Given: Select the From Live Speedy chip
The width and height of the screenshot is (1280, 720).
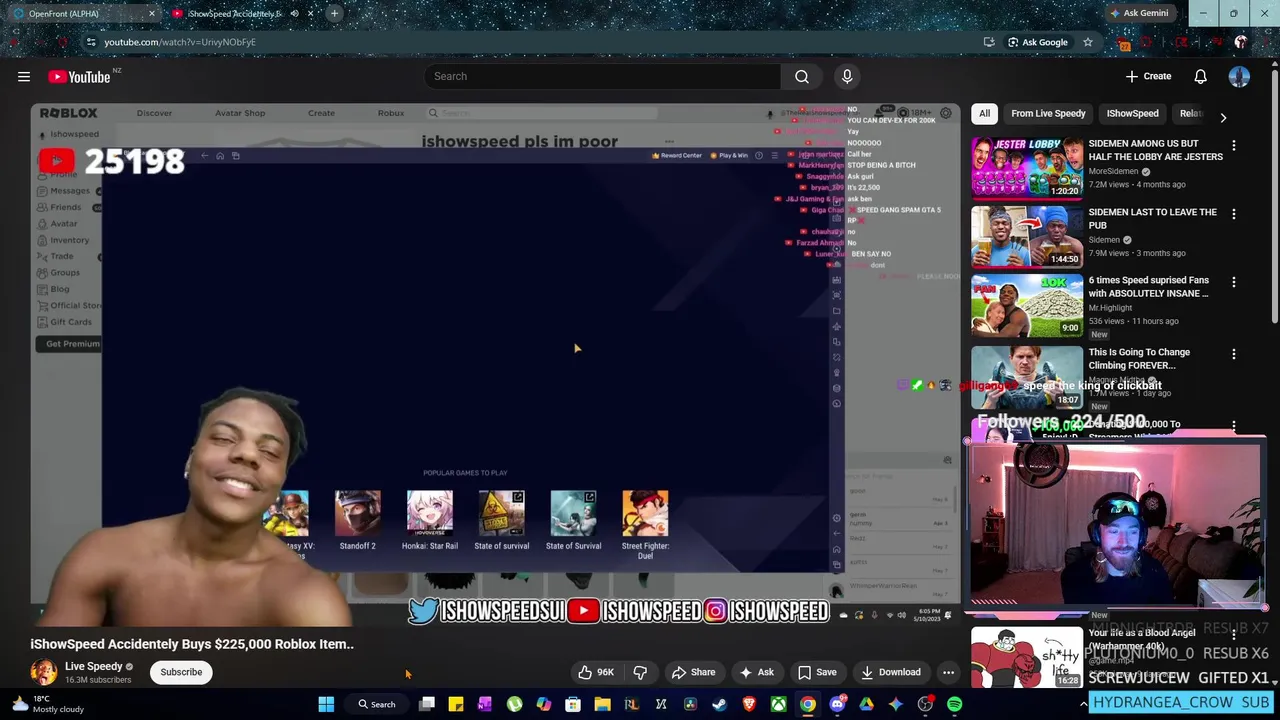Looking at the screenshot, I should click(x=1048, y=114).
